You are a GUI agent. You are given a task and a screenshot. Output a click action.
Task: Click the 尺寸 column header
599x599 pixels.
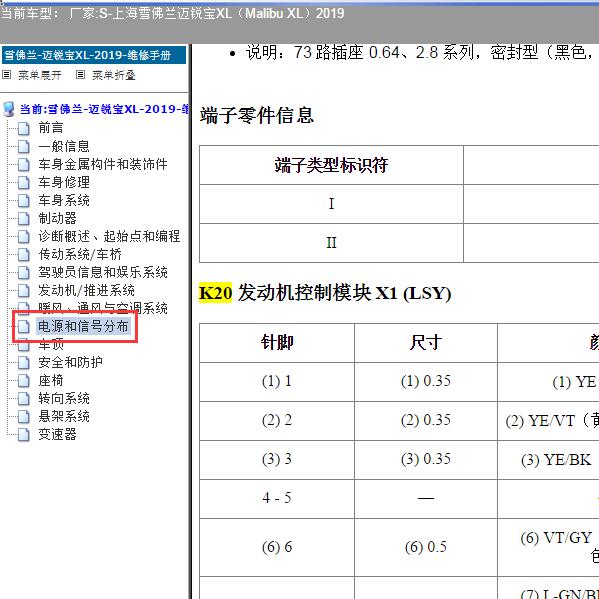426,343
